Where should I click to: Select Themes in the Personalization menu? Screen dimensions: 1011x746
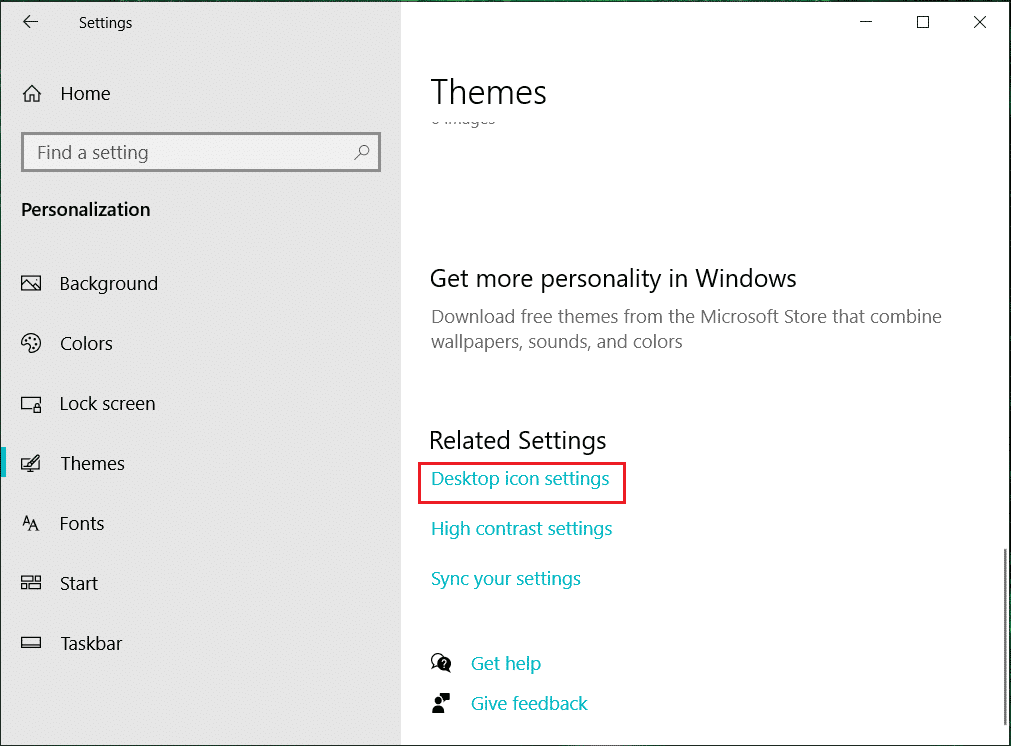[x=92, y=464]
